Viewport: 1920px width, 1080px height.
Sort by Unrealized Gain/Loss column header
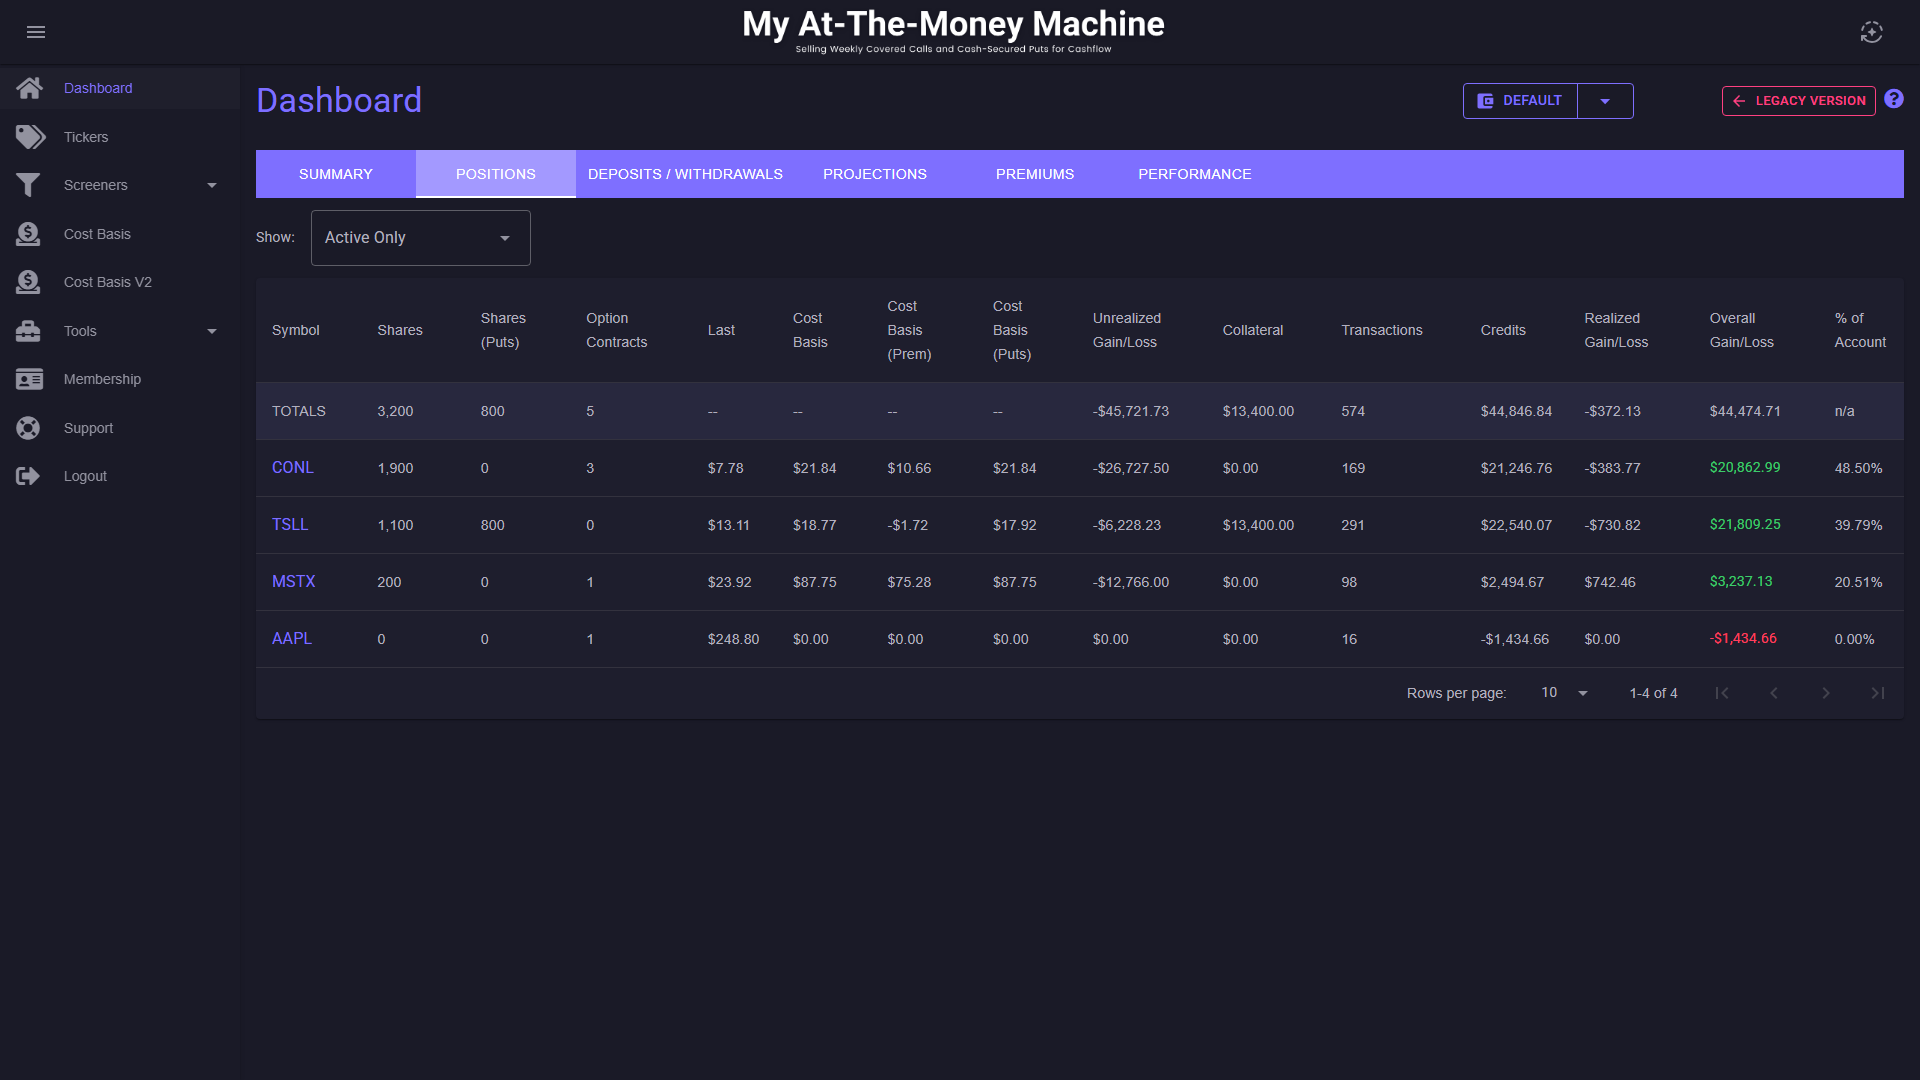1126,330
